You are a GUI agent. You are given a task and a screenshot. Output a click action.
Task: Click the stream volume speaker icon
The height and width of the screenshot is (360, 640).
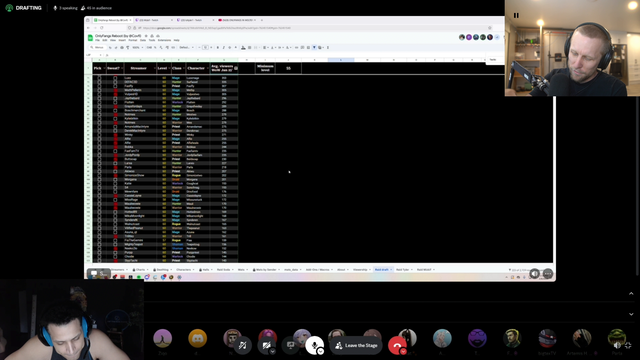click(x=618, y=346)
